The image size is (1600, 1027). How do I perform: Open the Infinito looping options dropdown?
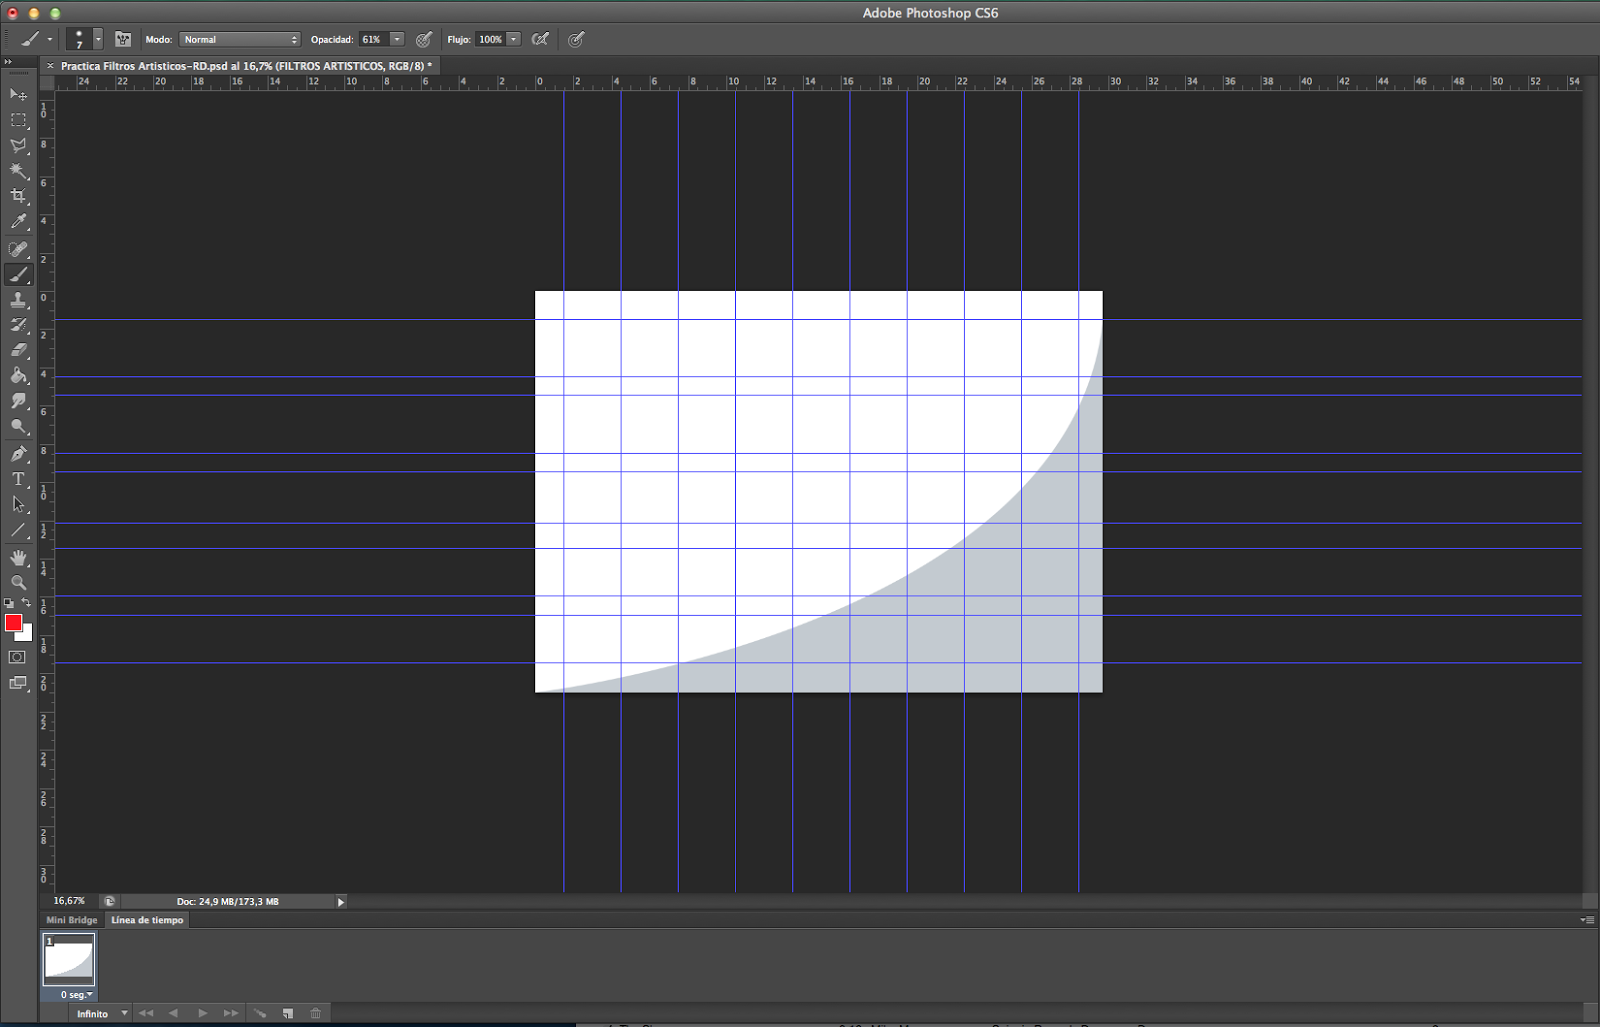tap(102, 1013)
